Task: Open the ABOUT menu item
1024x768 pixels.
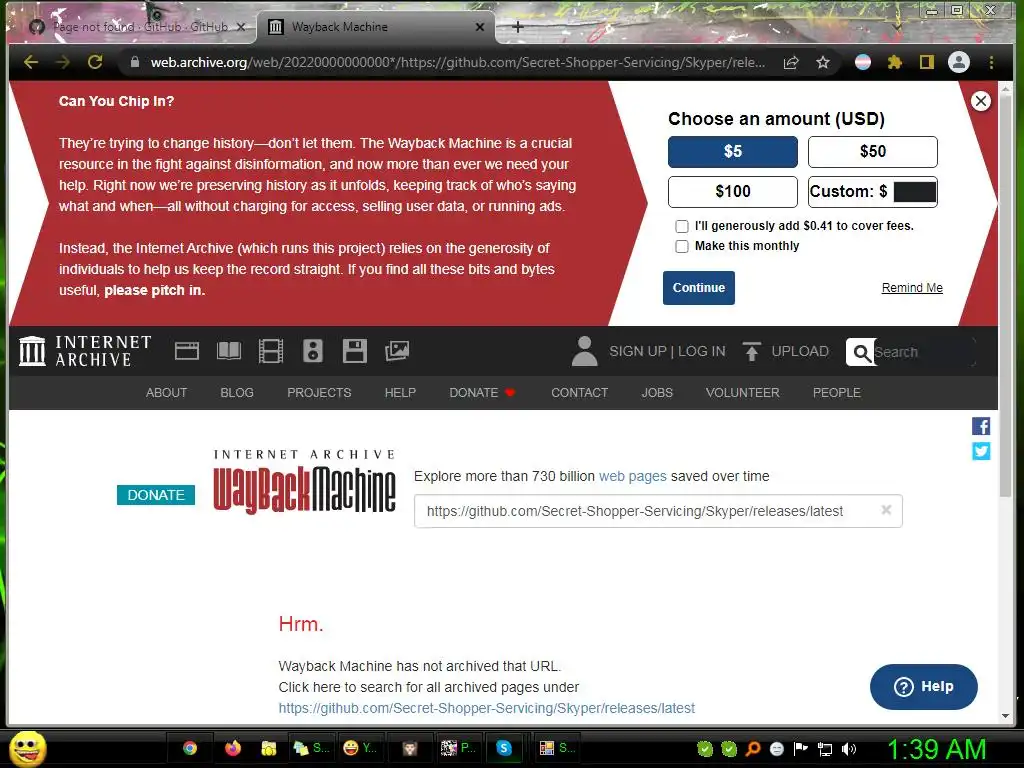Action: click(x=166, y=392)
